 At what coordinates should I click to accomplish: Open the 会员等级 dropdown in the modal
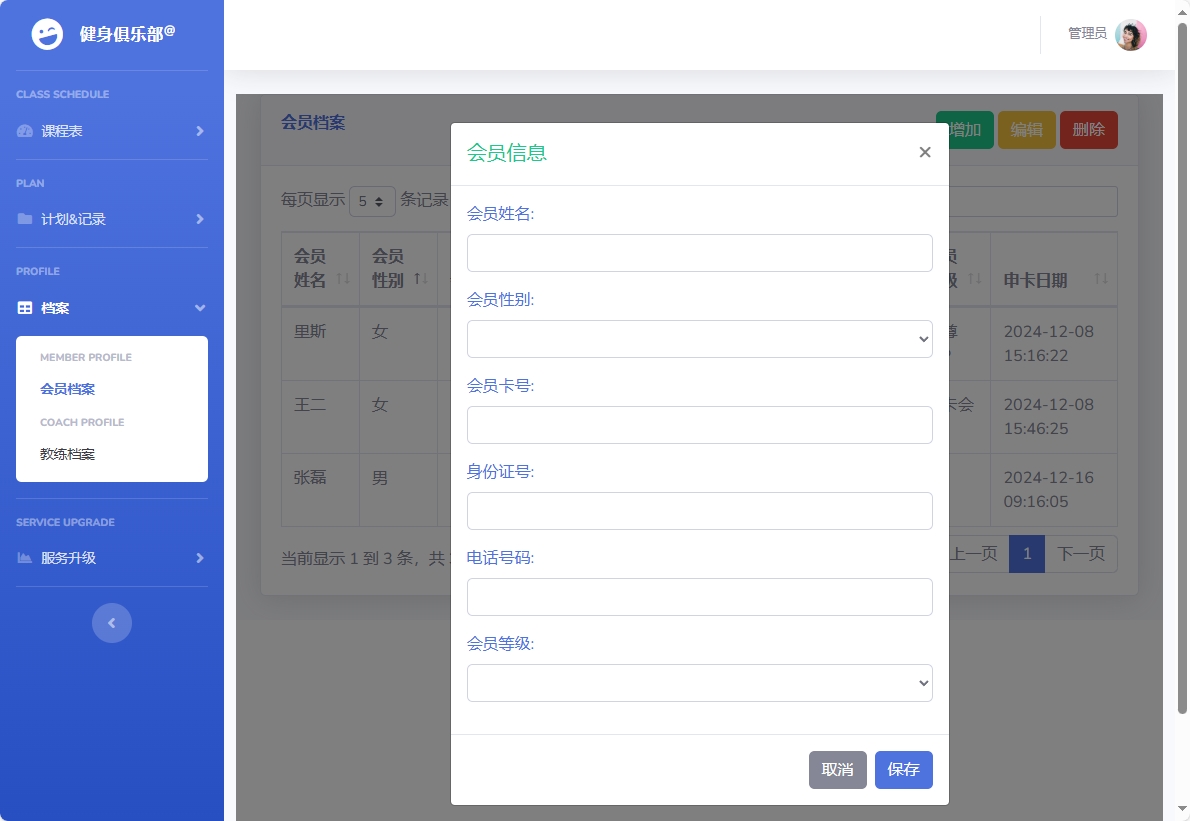[x=699, y=682]
